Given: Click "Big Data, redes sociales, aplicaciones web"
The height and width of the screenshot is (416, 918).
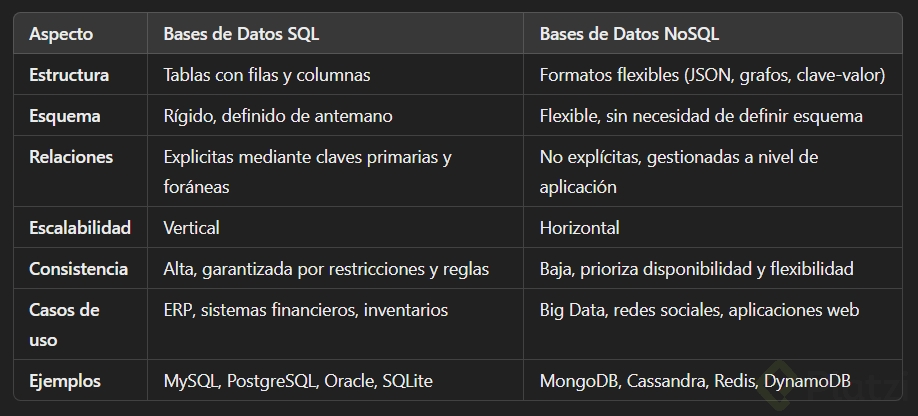Looking at the screenshot, I should tap(699, 310).
